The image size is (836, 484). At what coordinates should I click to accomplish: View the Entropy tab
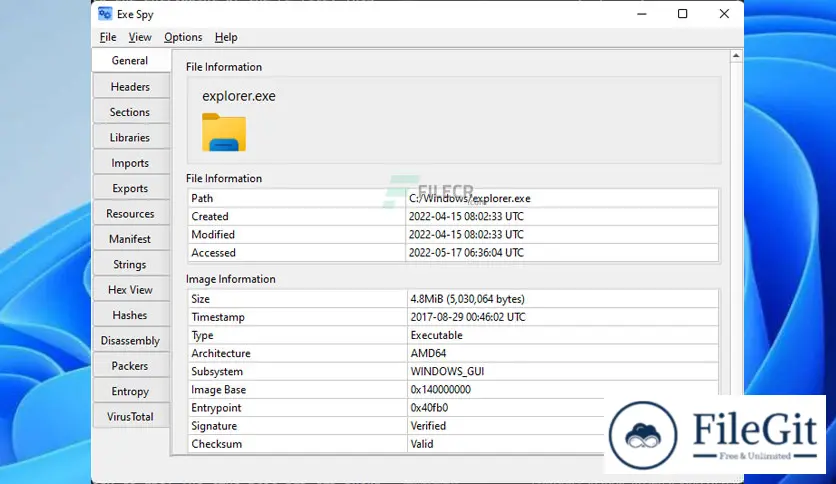131,391
